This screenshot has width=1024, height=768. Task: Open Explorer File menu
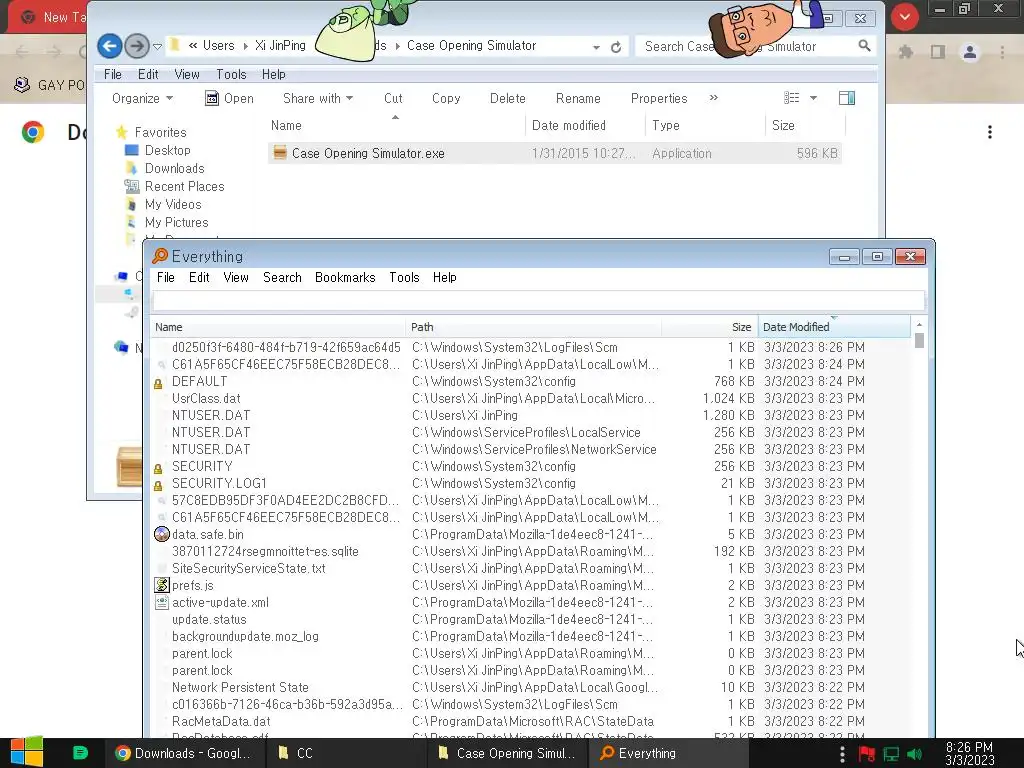coord(113,74)
